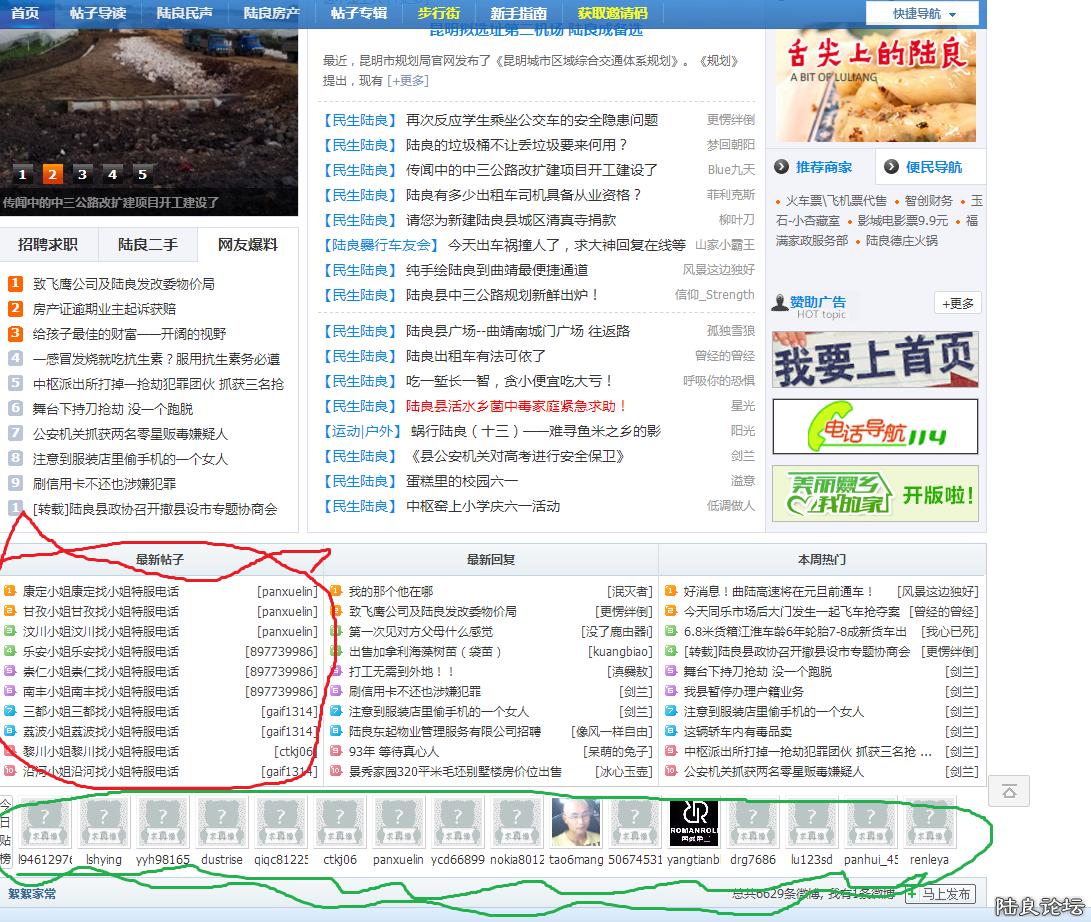Image resolution: width=1091 pixels, height=922 pixels.
Task: Expand article with [+更多] link
Action: click(408, 80)
